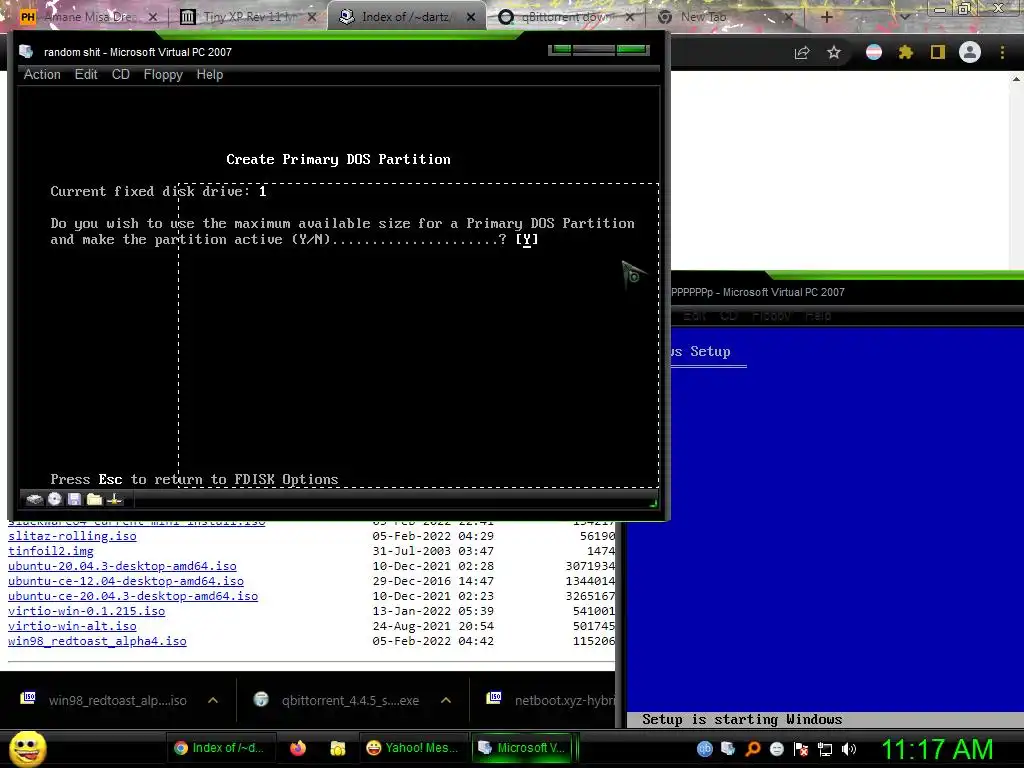Click the Microsoft Virtual PC taskbar button
The height and width of the screenshot is (768, 1024).
pyautogui.click(x=522, y=748)
